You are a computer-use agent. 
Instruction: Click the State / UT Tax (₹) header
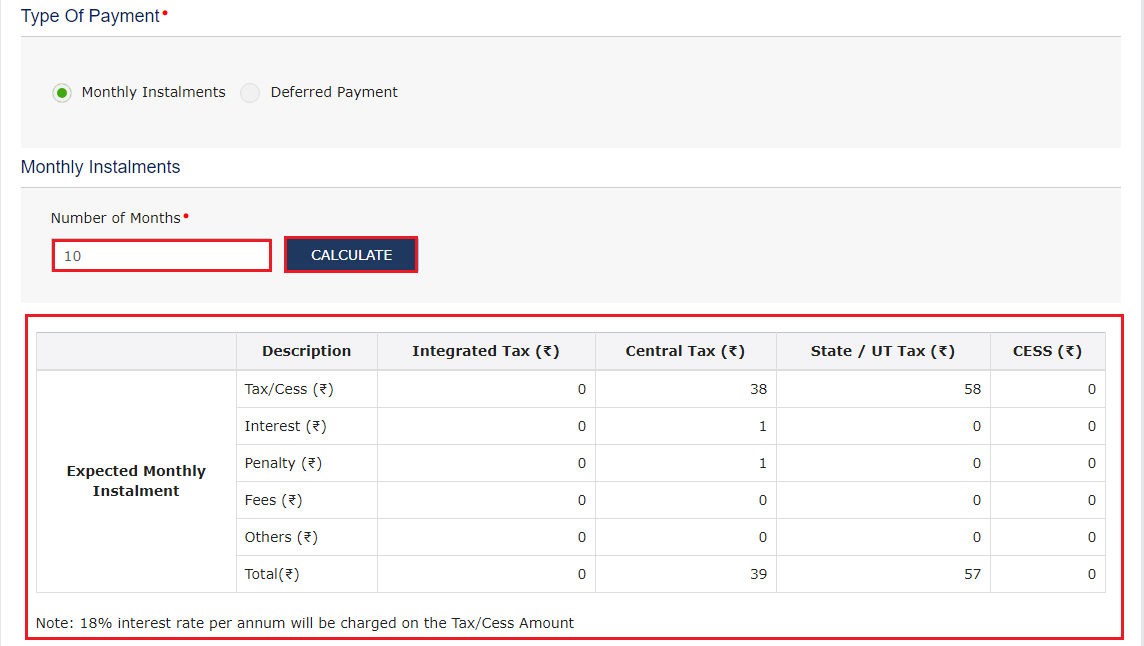882,351
